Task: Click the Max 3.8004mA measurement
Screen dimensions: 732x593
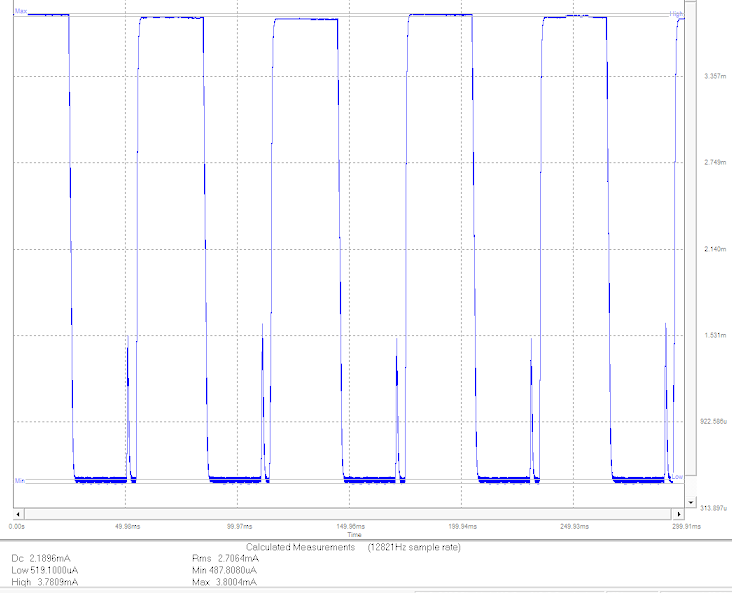Action: click(225, 582)
